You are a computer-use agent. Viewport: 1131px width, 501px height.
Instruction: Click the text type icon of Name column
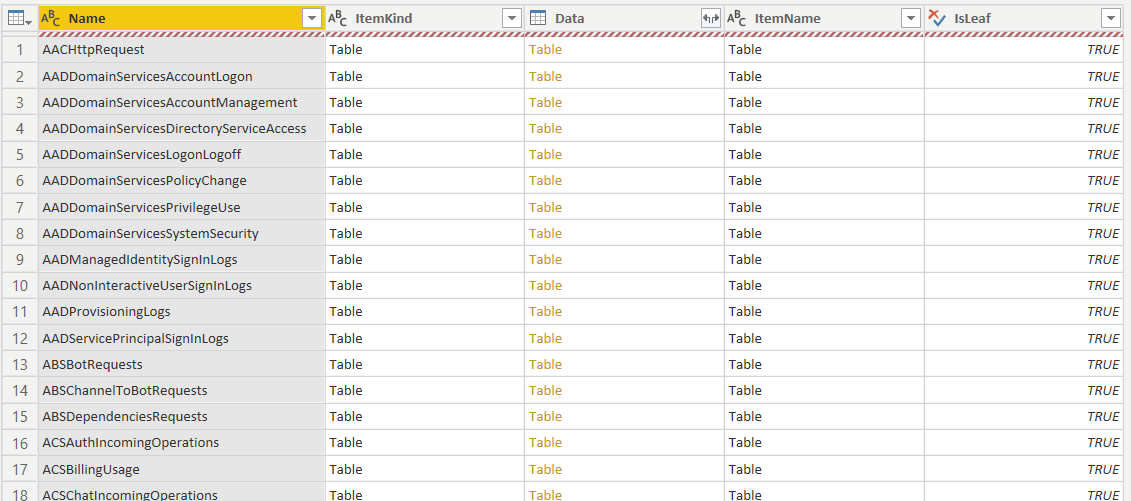tap(50, 19)
